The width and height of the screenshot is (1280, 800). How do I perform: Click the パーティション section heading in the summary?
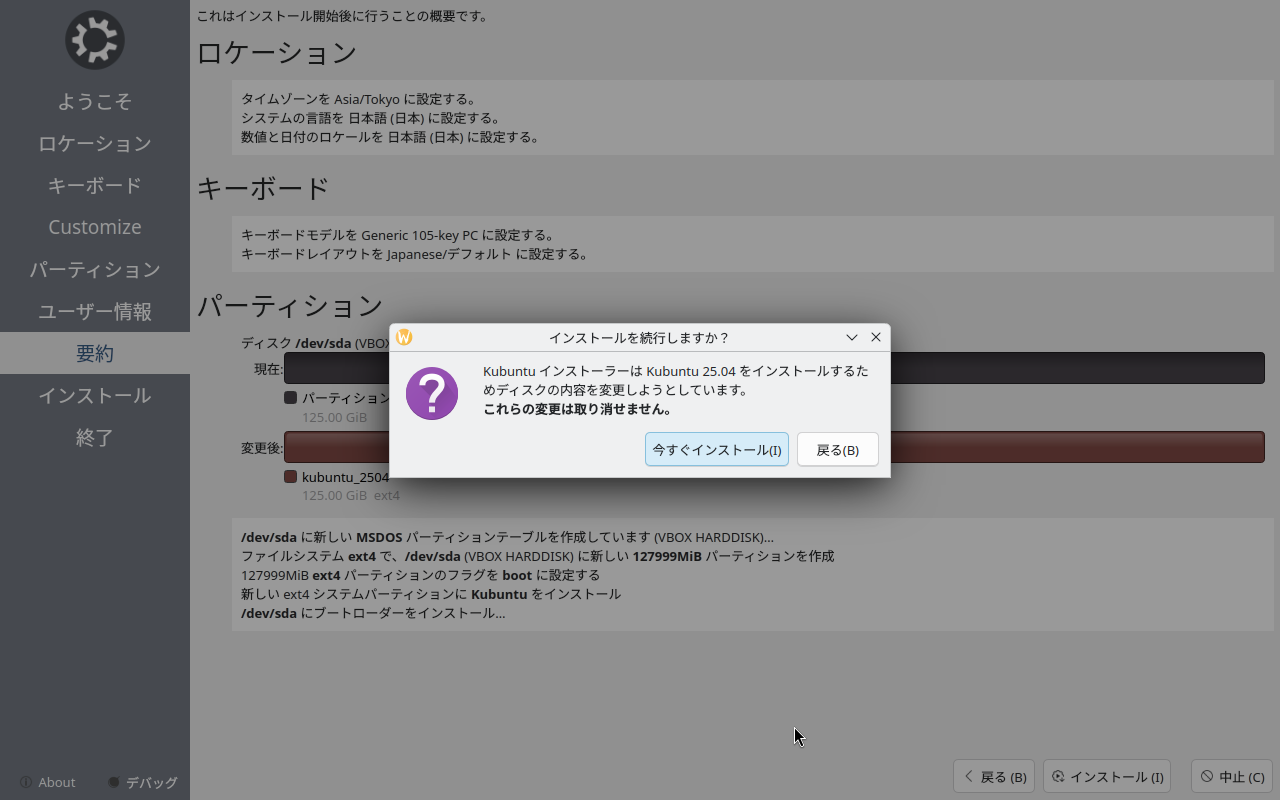coord(290,305)
